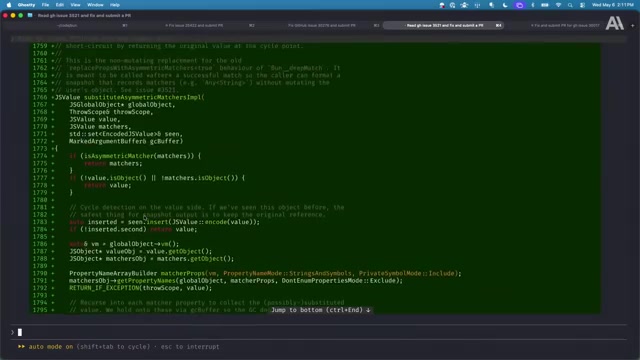640x360 pixels.
Task: Click the 'JSGlobalObject* globalObject,' parameter line
Action: (x=122, y=104)
